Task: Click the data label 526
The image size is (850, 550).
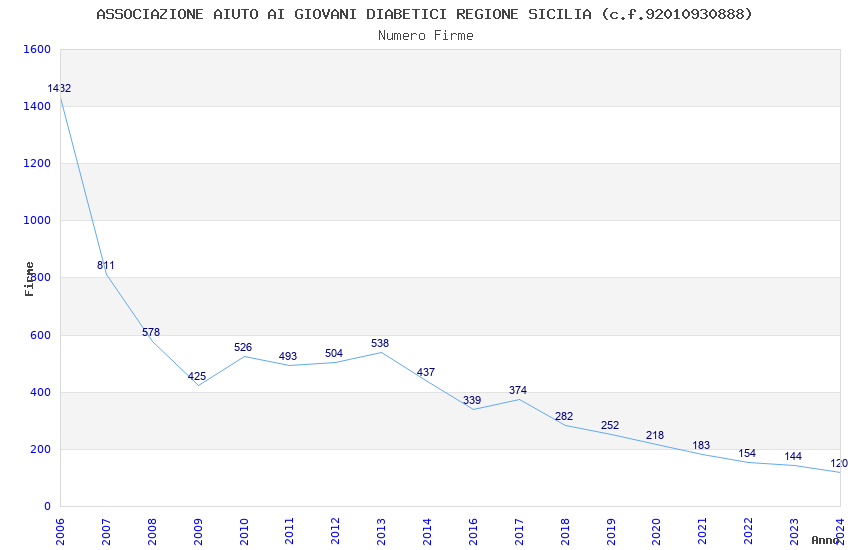Action: click(x=243, y=347)
